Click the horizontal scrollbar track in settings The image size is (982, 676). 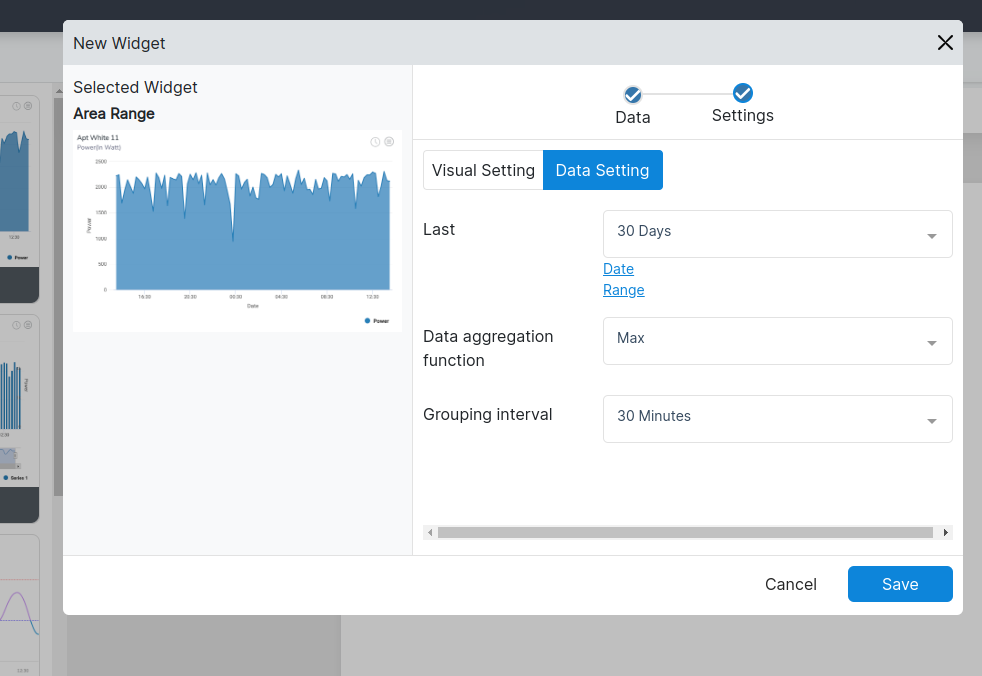point(685,533)
